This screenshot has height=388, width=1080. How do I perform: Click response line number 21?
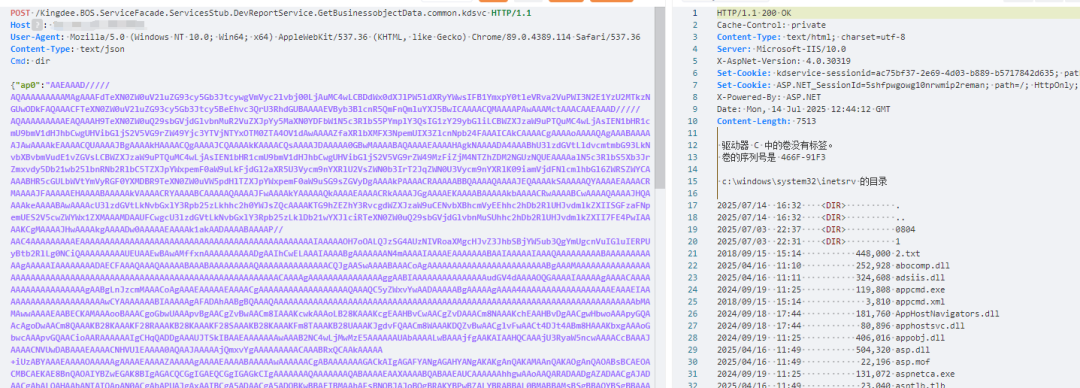pyautogui.click(x=694, y=254)
